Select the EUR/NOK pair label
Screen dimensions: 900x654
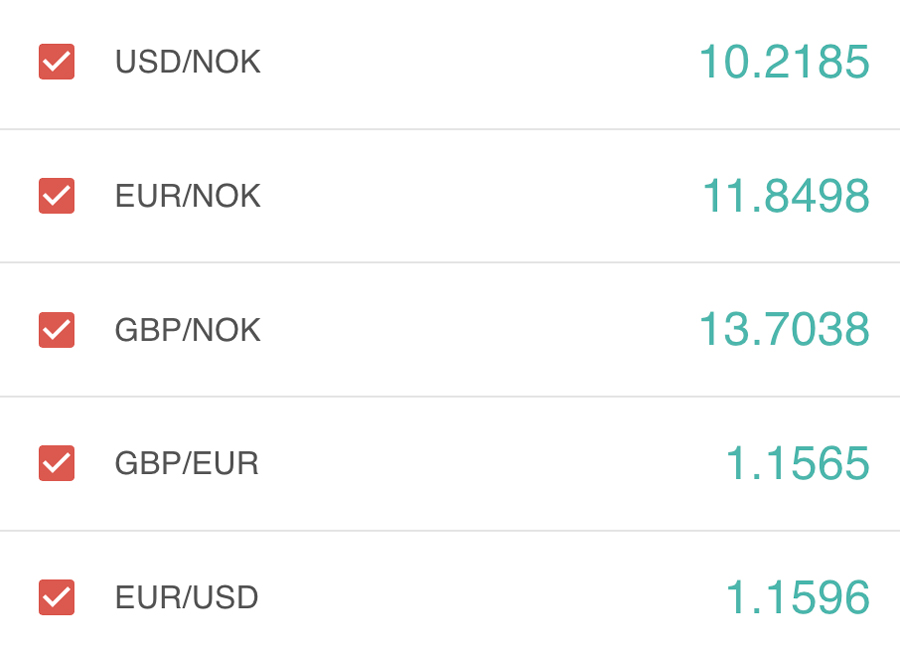pyautogui.click(x=188, y=196)
